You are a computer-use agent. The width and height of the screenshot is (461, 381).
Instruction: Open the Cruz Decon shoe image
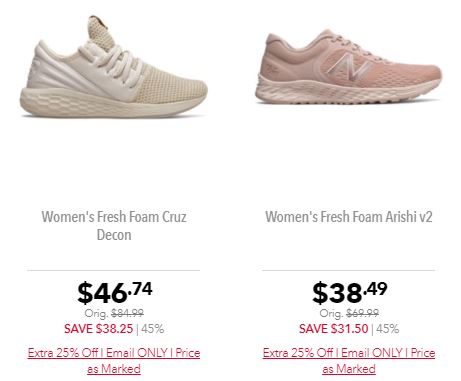click(x=113, y=67)
